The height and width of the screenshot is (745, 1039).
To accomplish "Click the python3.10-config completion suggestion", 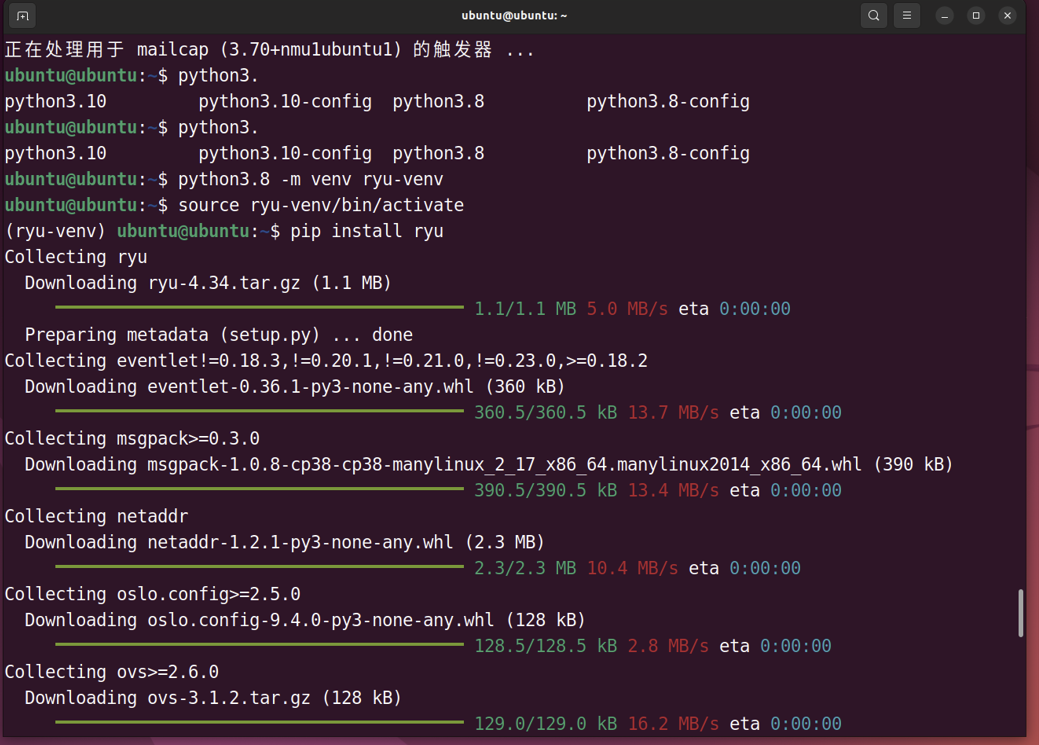I will (284, 101).
